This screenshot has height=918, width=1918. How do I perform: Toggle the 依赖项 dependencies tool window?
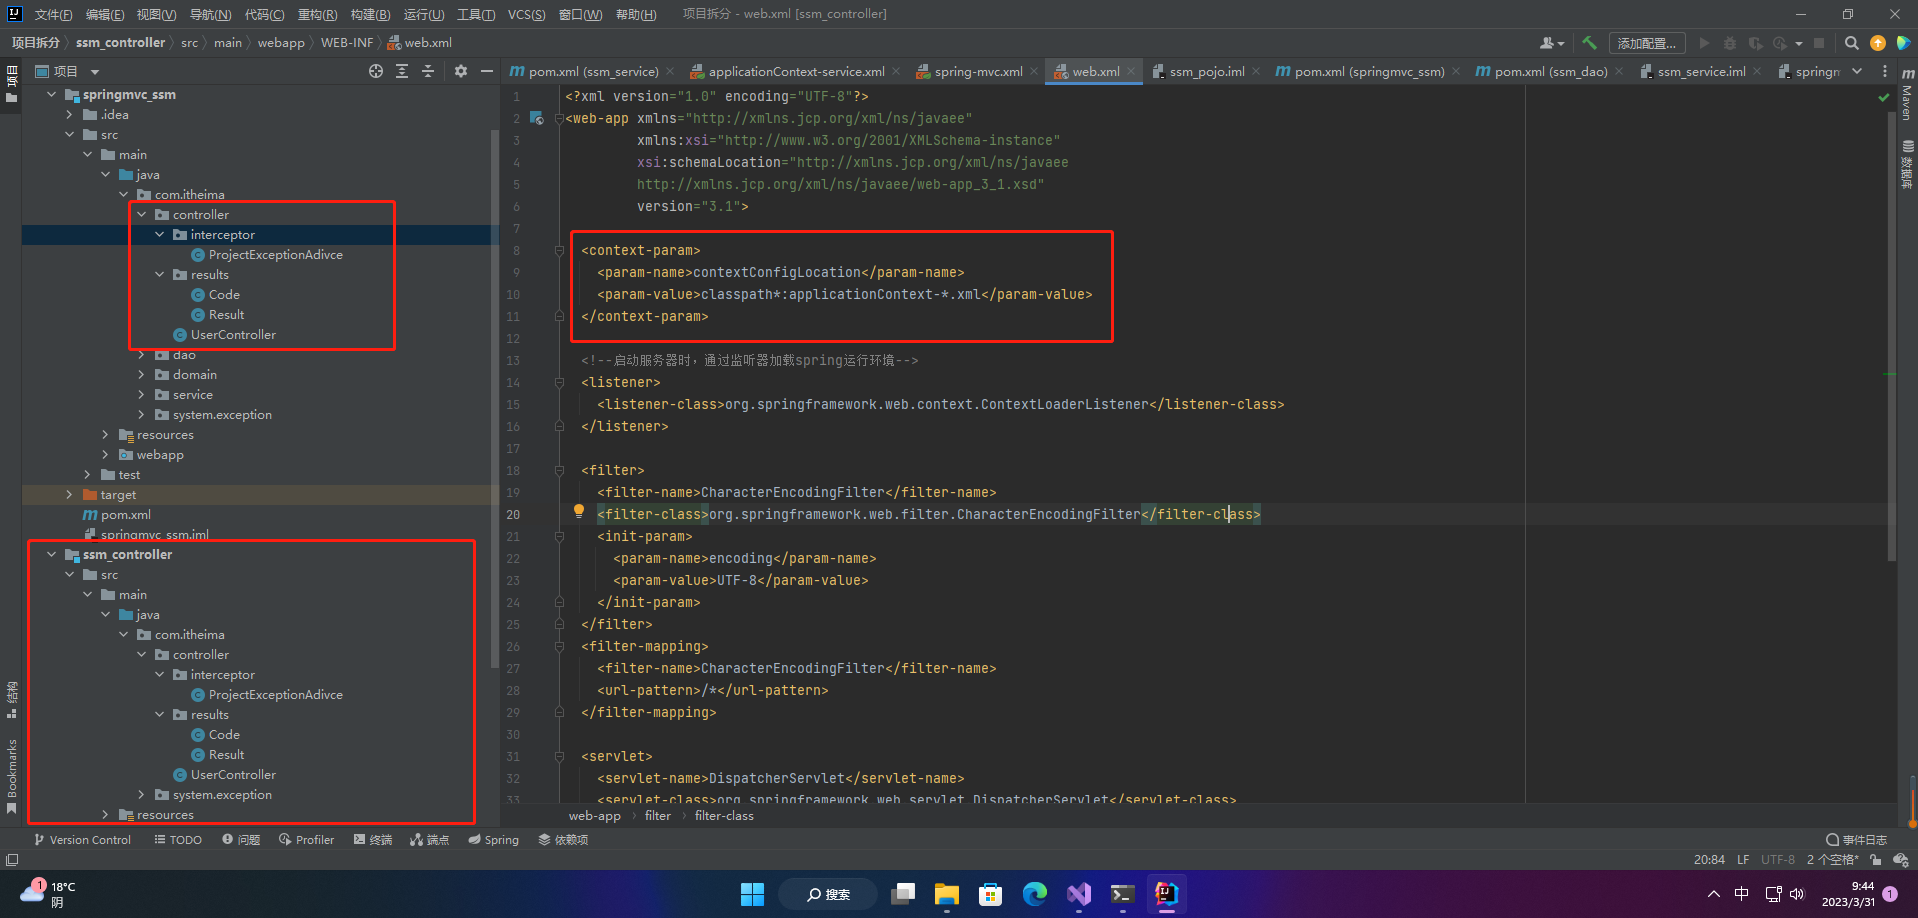pyautogui.click(x=563, y=840)
